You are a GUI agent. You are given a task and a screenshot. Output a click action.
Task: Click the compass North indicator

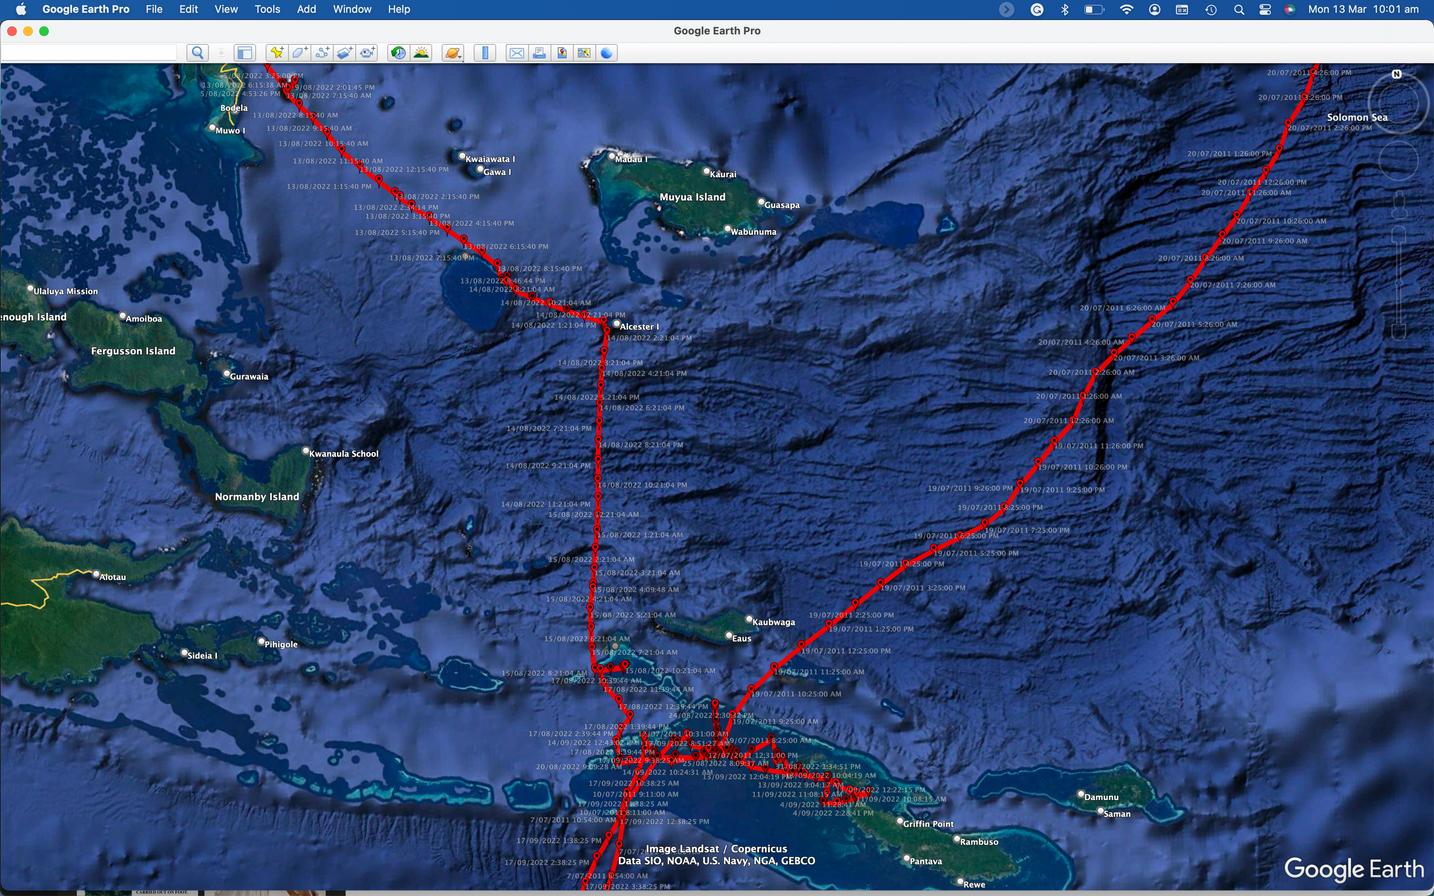pos(1397,74)
